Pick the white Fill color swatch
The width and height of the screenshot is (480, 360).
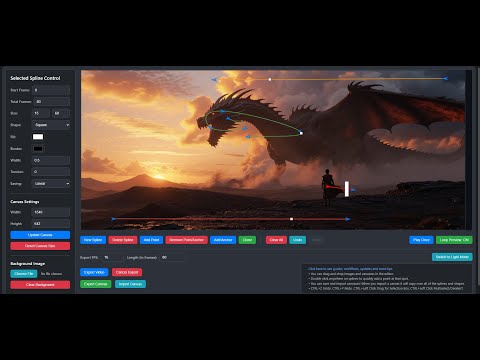coord(38,137)
